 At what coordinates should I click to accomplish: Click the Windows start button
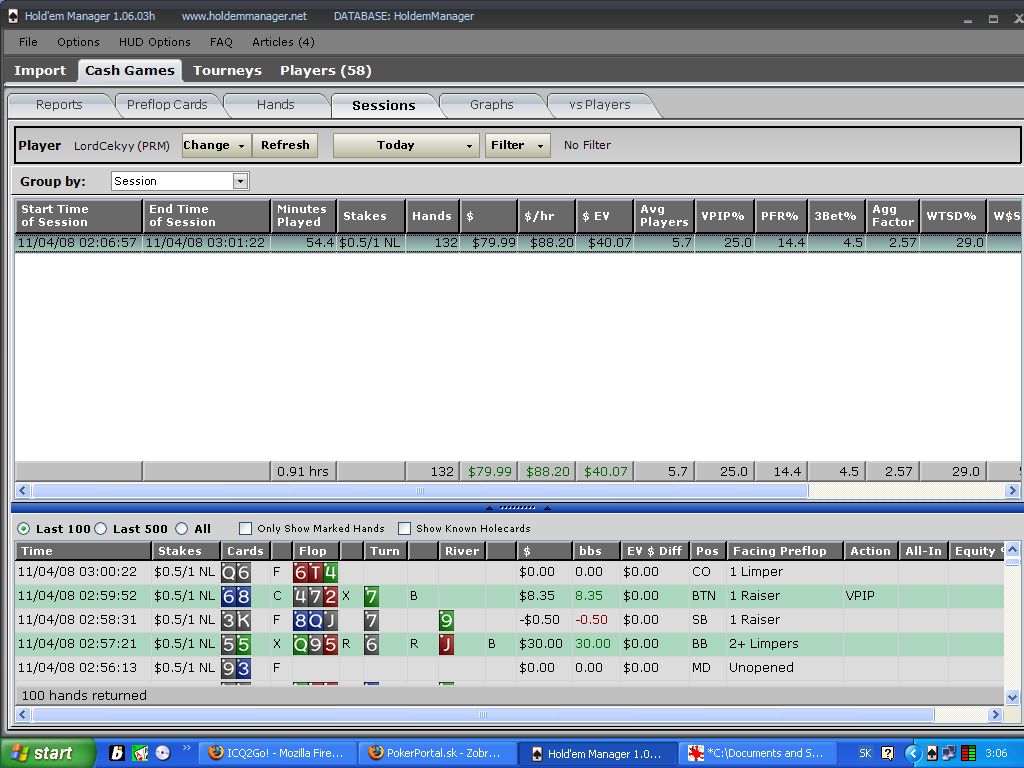point(46,753)
